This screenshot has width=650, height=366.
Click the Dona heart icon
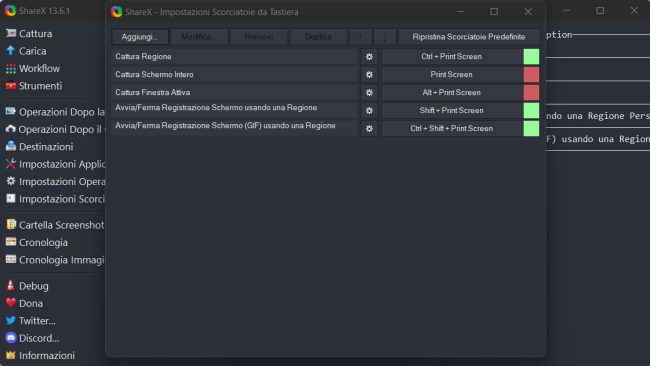click(11, 303)
